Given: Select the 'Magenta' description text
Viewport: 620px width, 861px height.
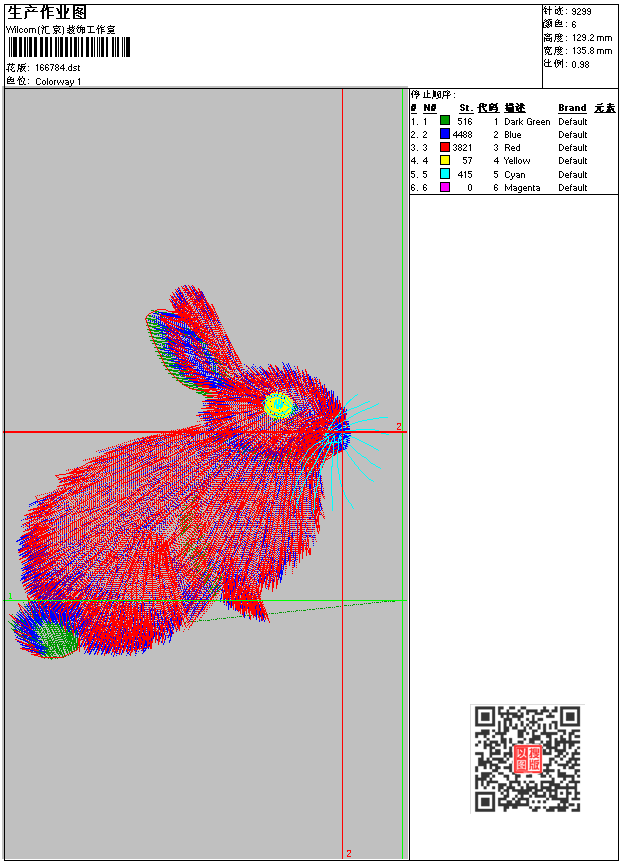Looking at the screenshot, I should [522, 188].
